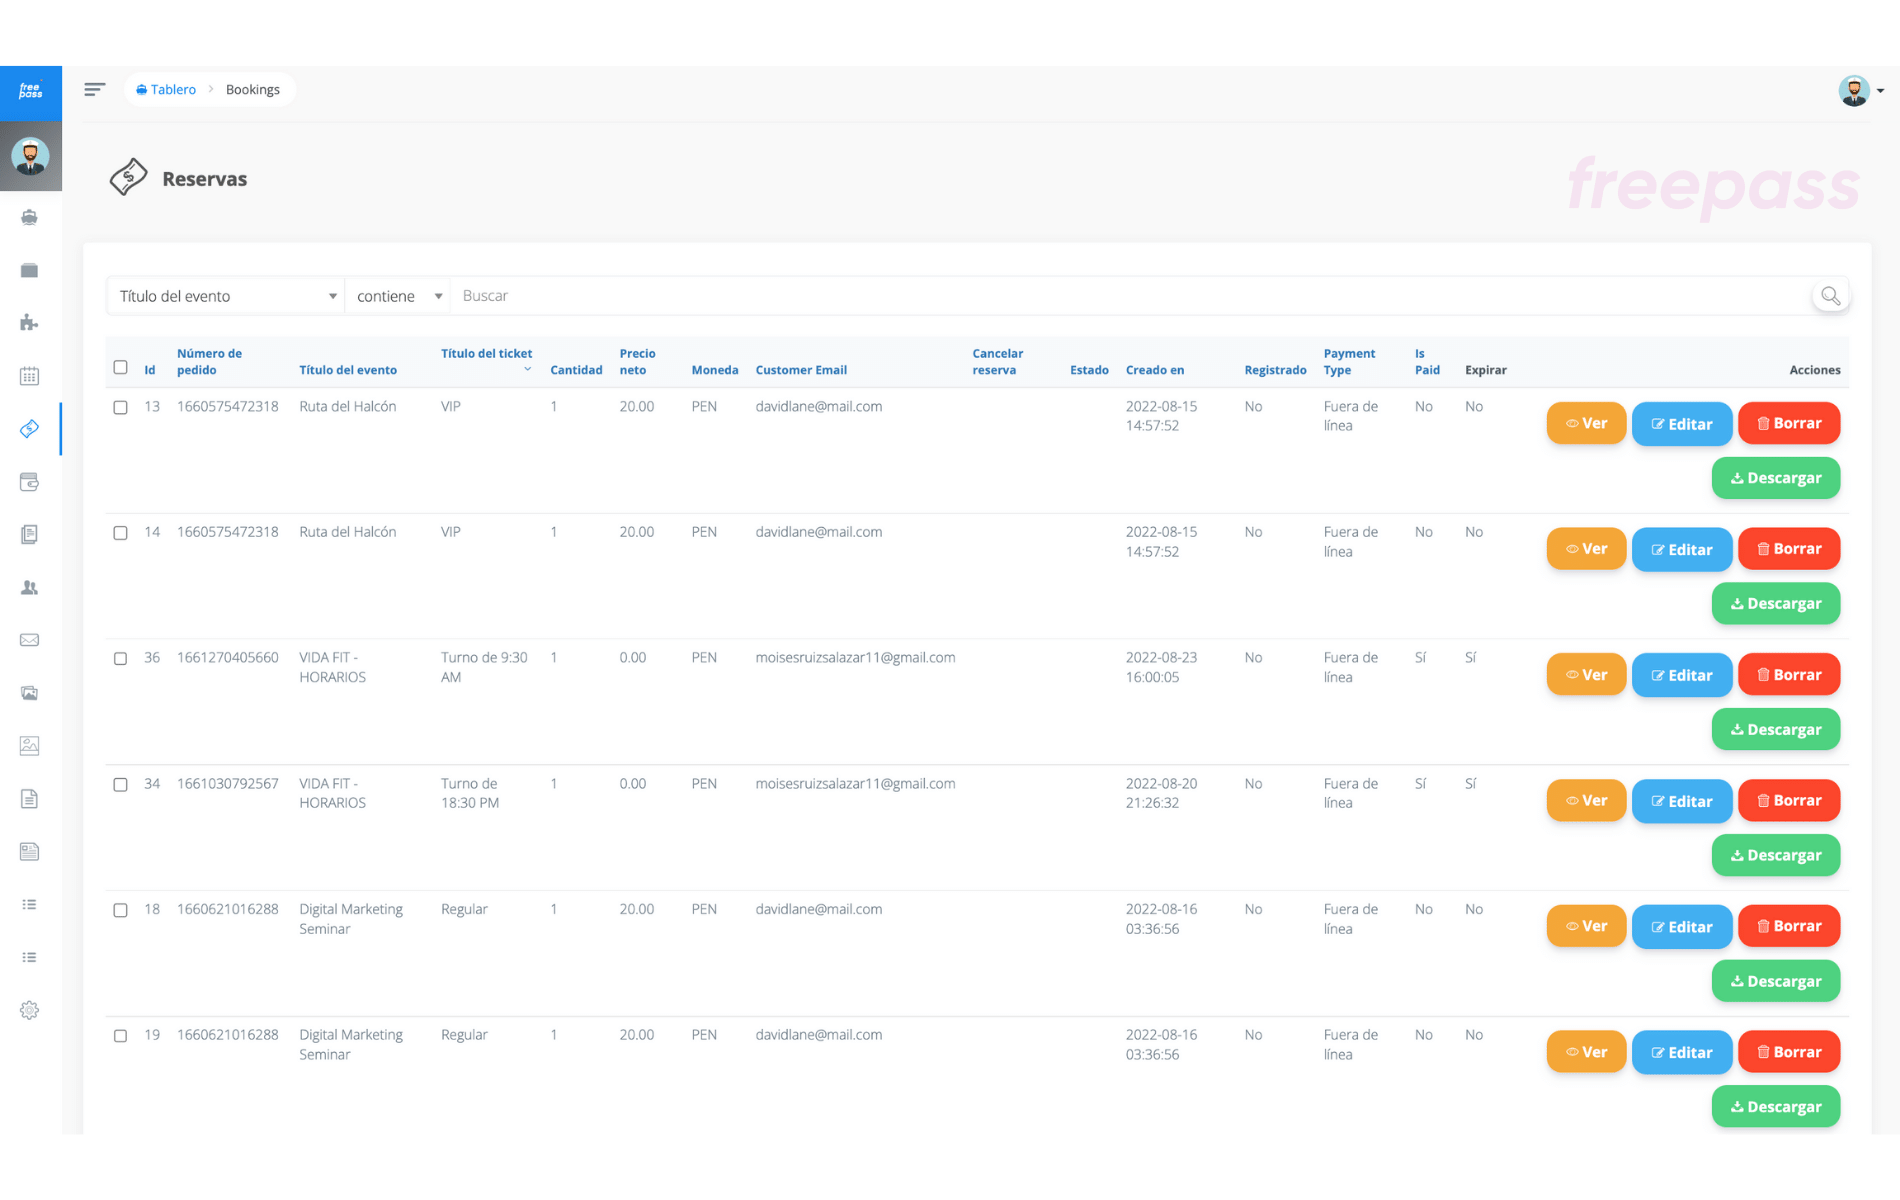Click the magnifier search icon
Viewport: 1900px width, 1200px height.
pyautogui.click(x=1830, y=296)
